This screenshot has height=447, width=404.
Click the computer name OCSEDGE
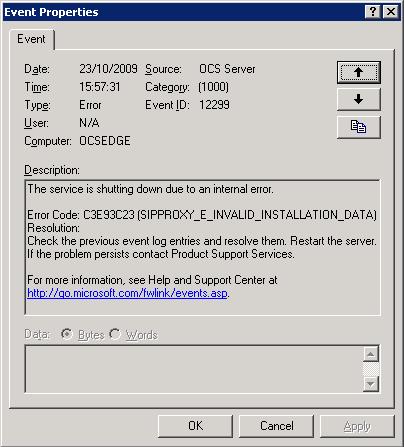(105, 141)
